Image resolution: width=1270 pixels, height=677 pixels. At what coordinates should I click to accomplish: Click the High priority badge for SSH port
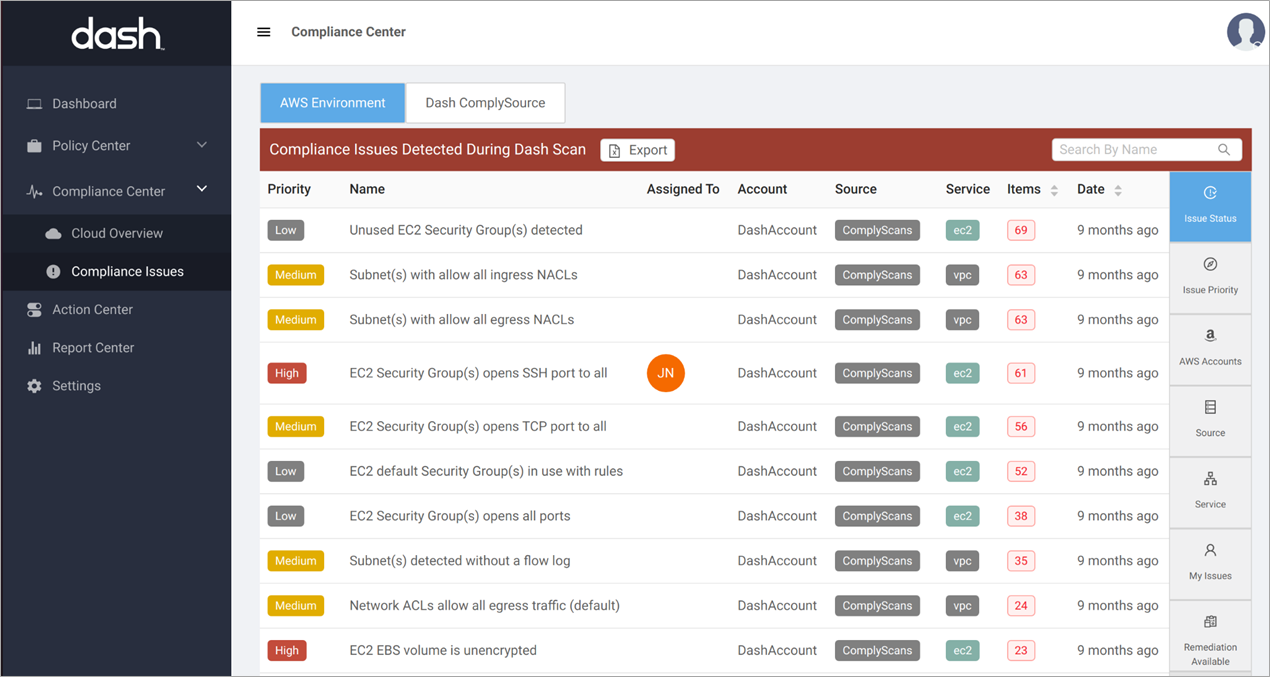pos(287,373)
